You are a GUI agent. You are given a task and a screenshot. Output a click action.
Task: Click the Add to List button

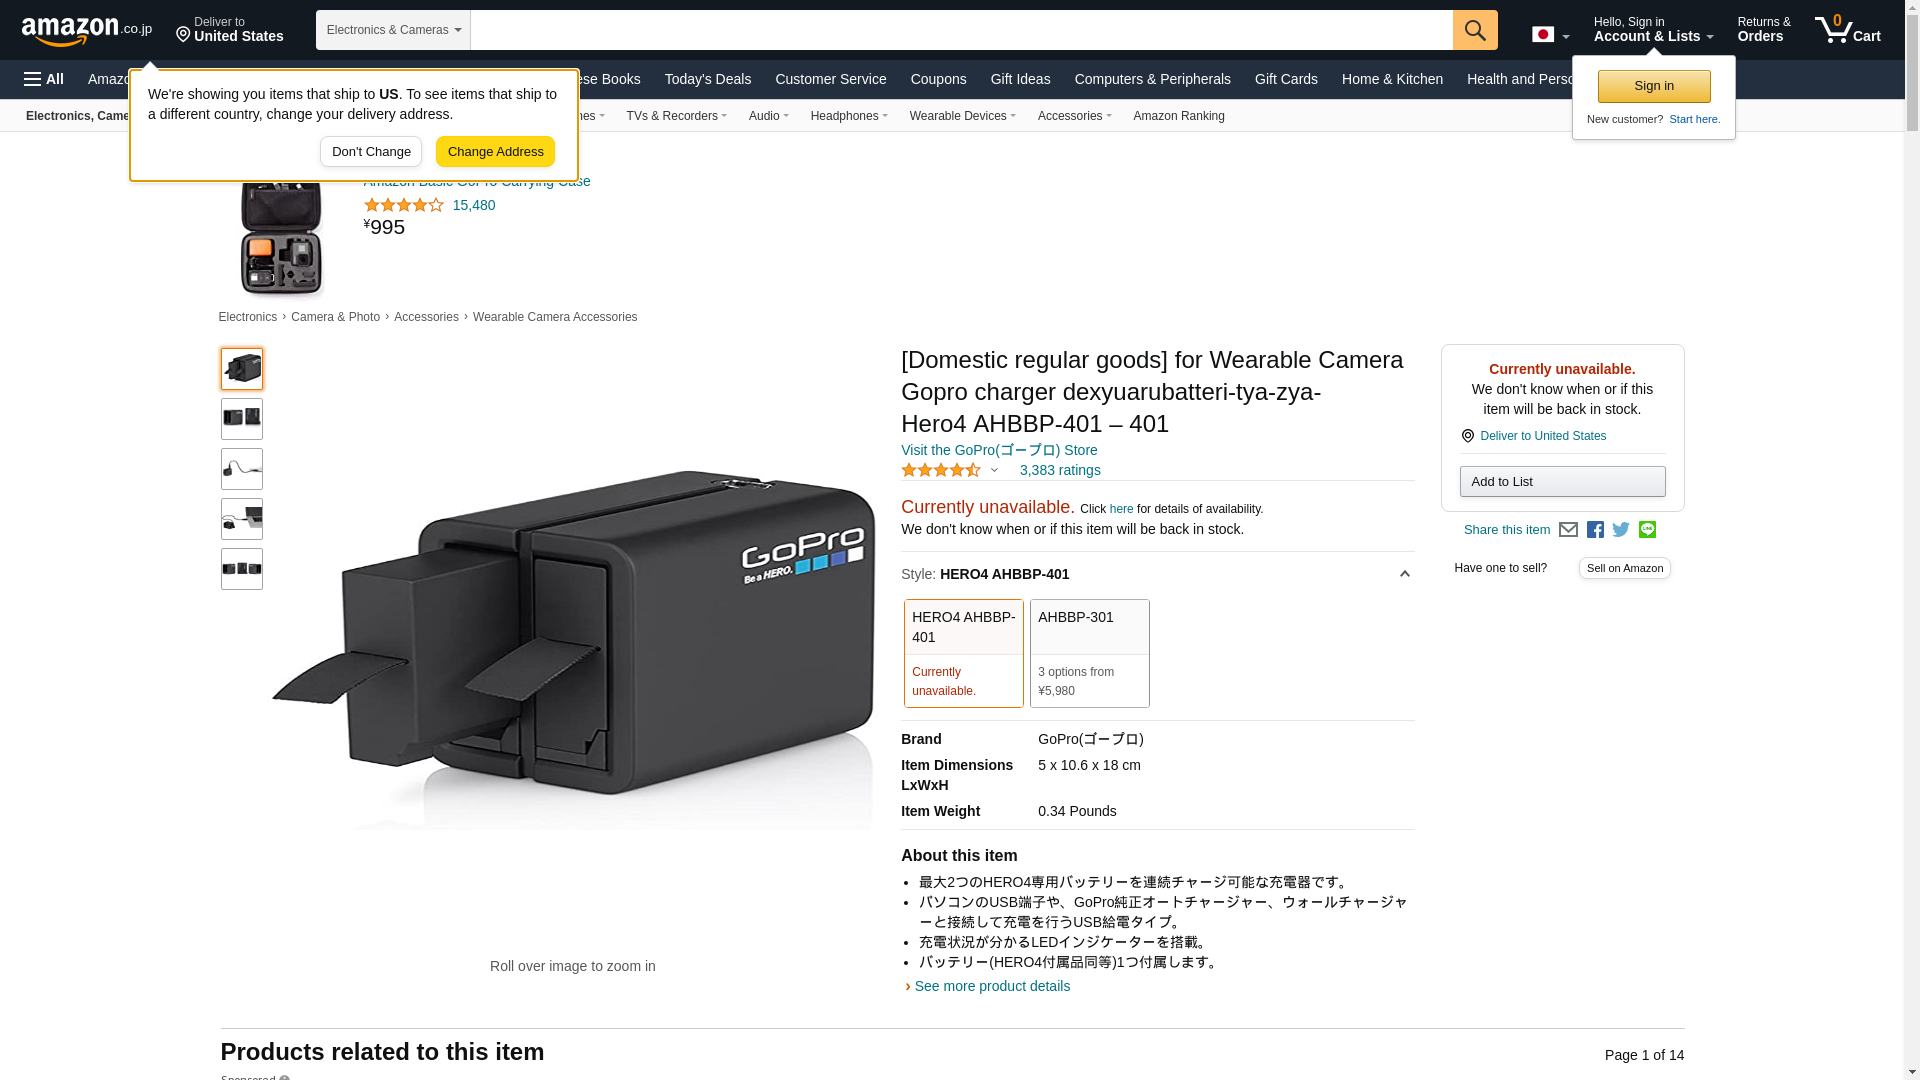click(1562, 482)
